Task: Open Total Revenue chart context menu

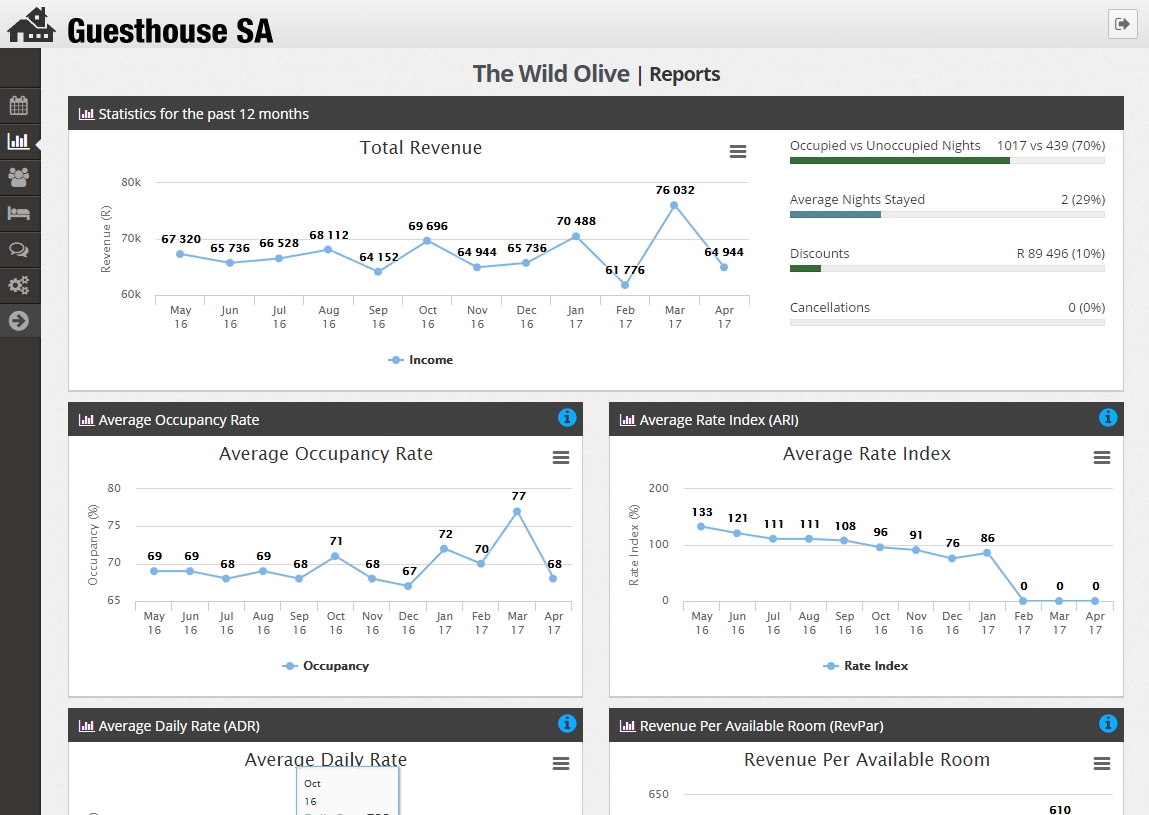Action: click(x=738, y=152)
